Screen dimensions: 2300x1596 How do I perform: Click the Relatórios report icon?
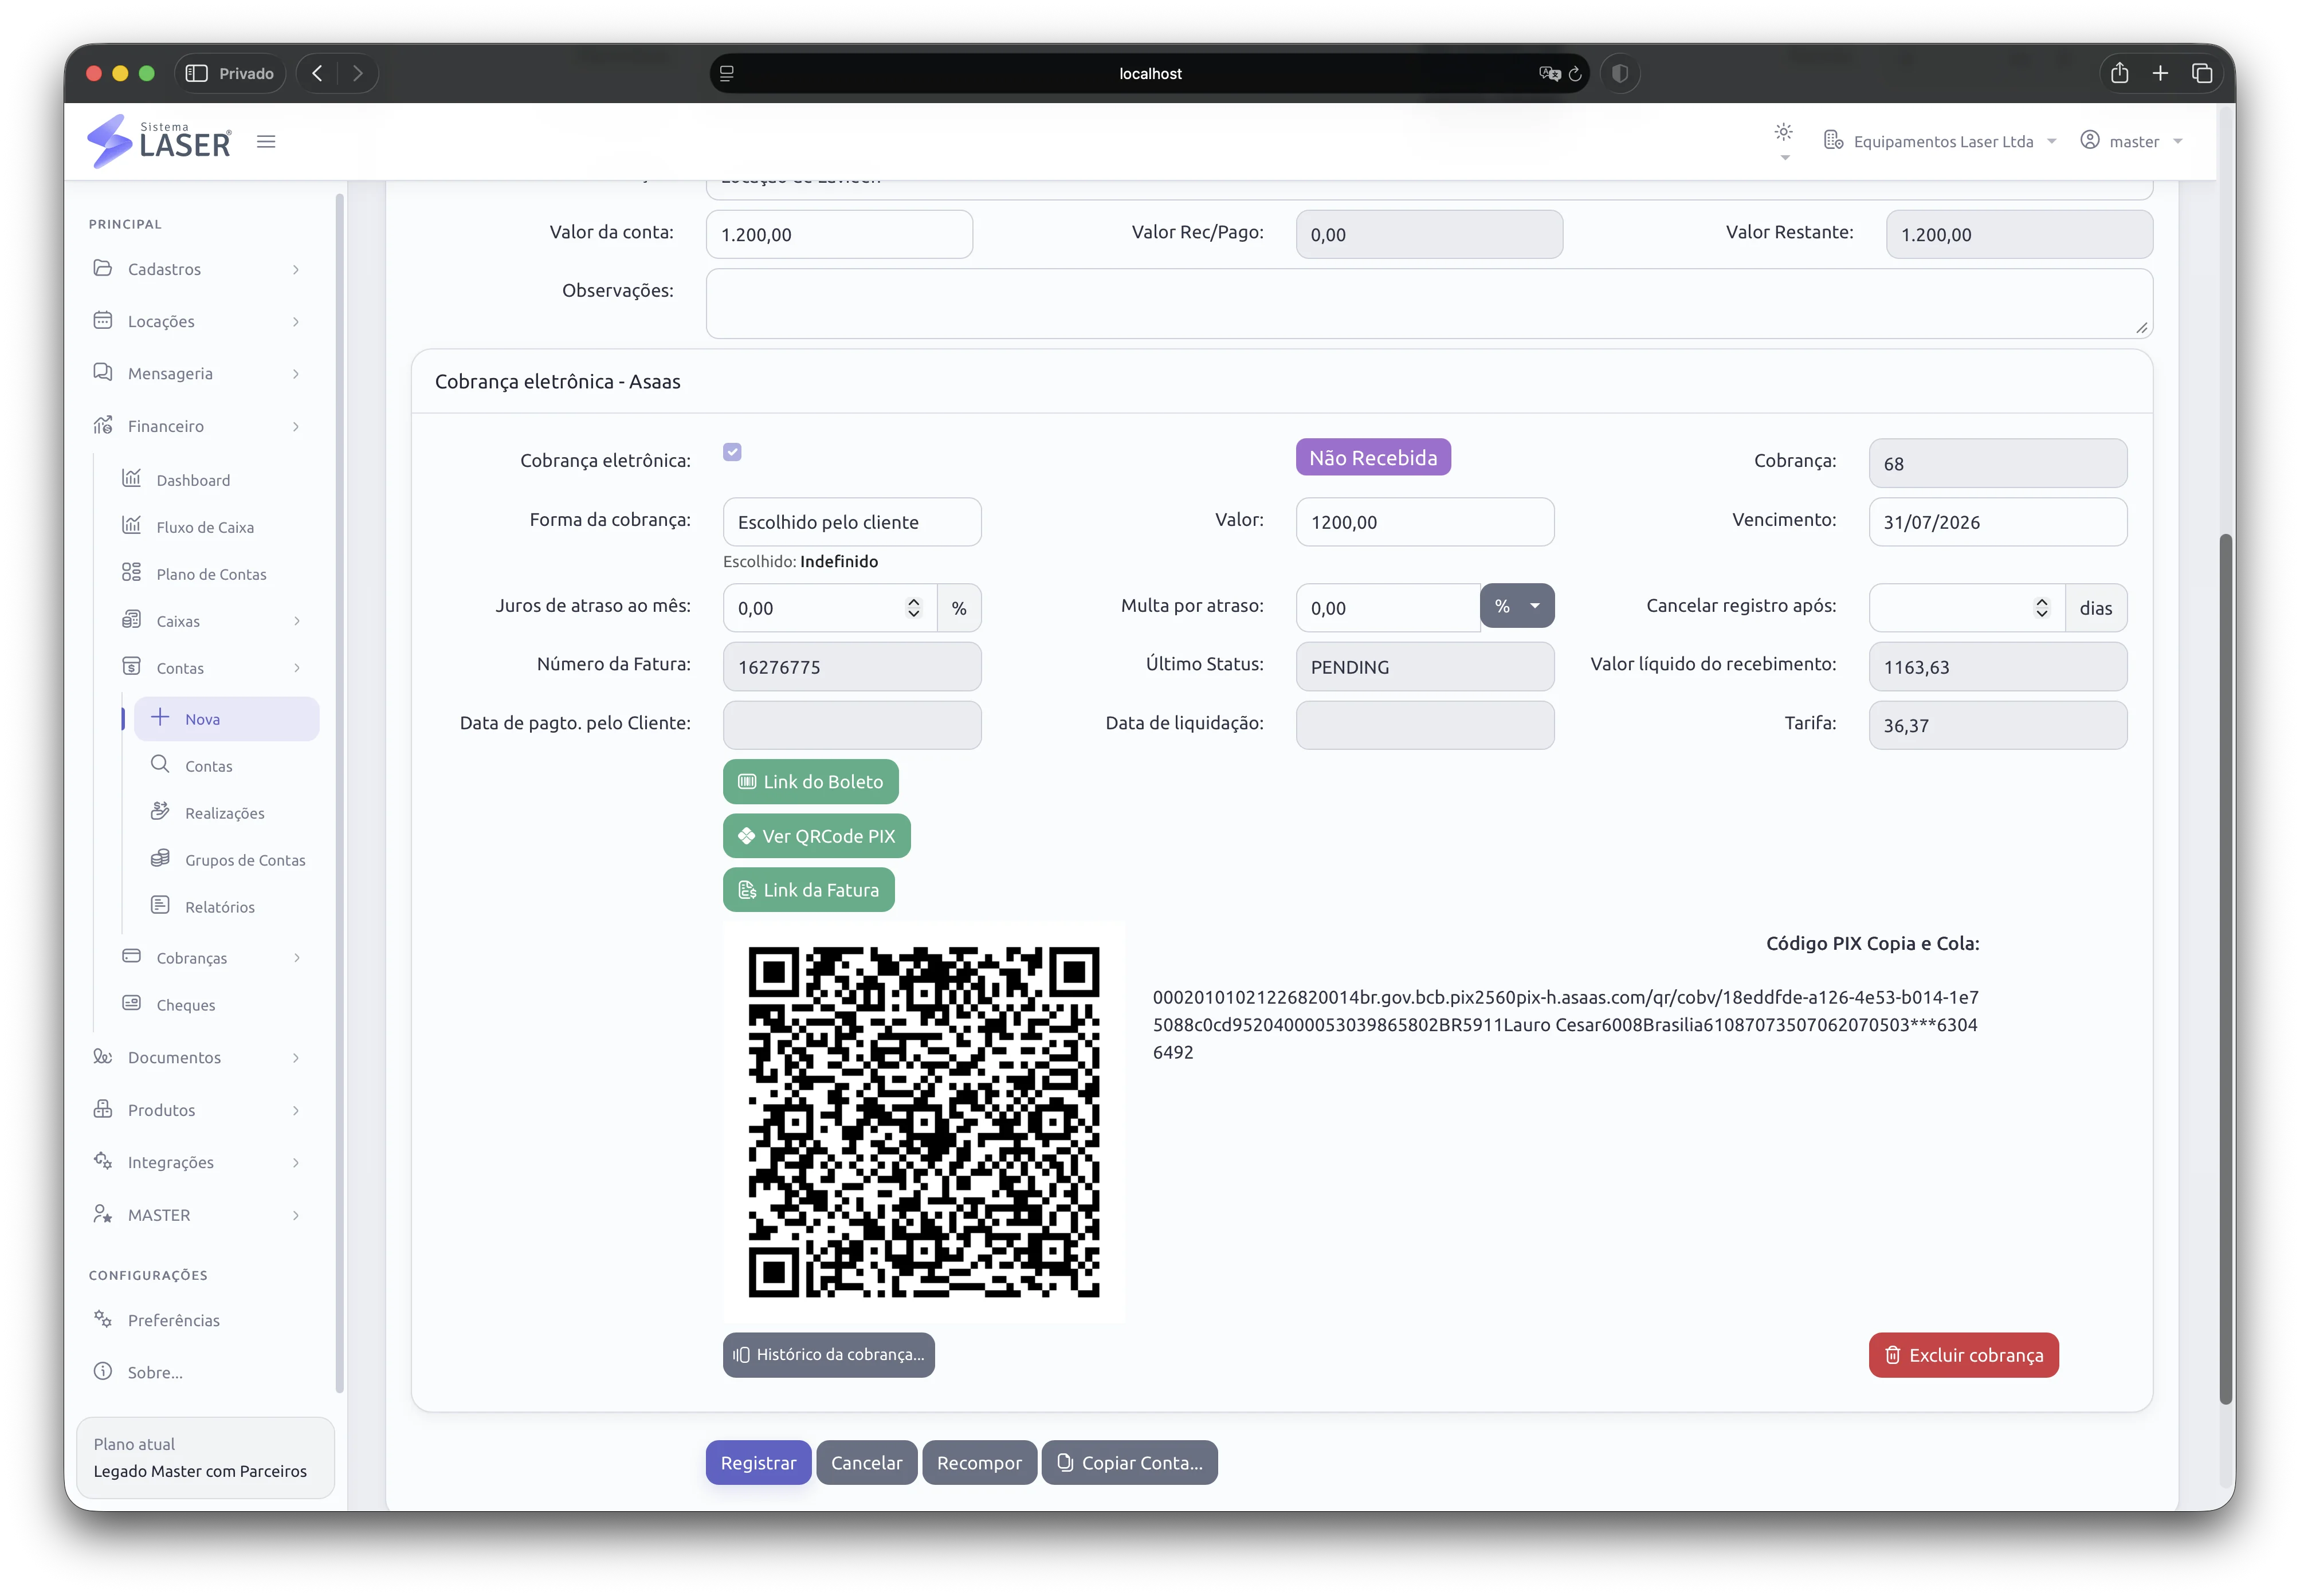160,905
